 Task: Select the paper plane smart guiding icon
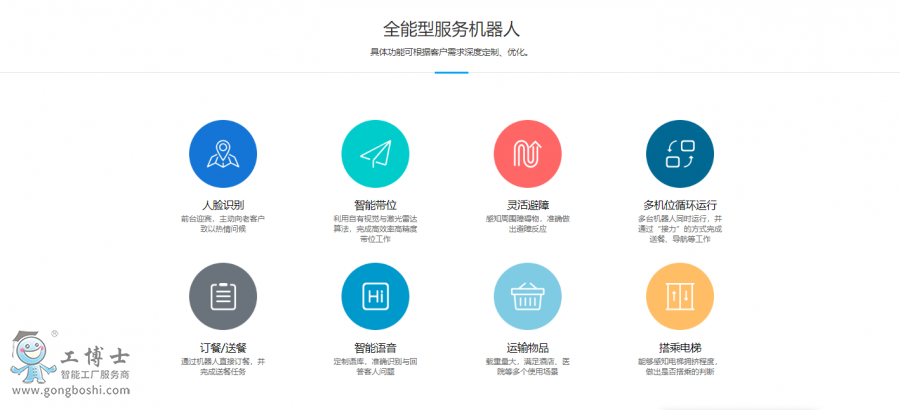pyautogui.click(x=375, y=154)
